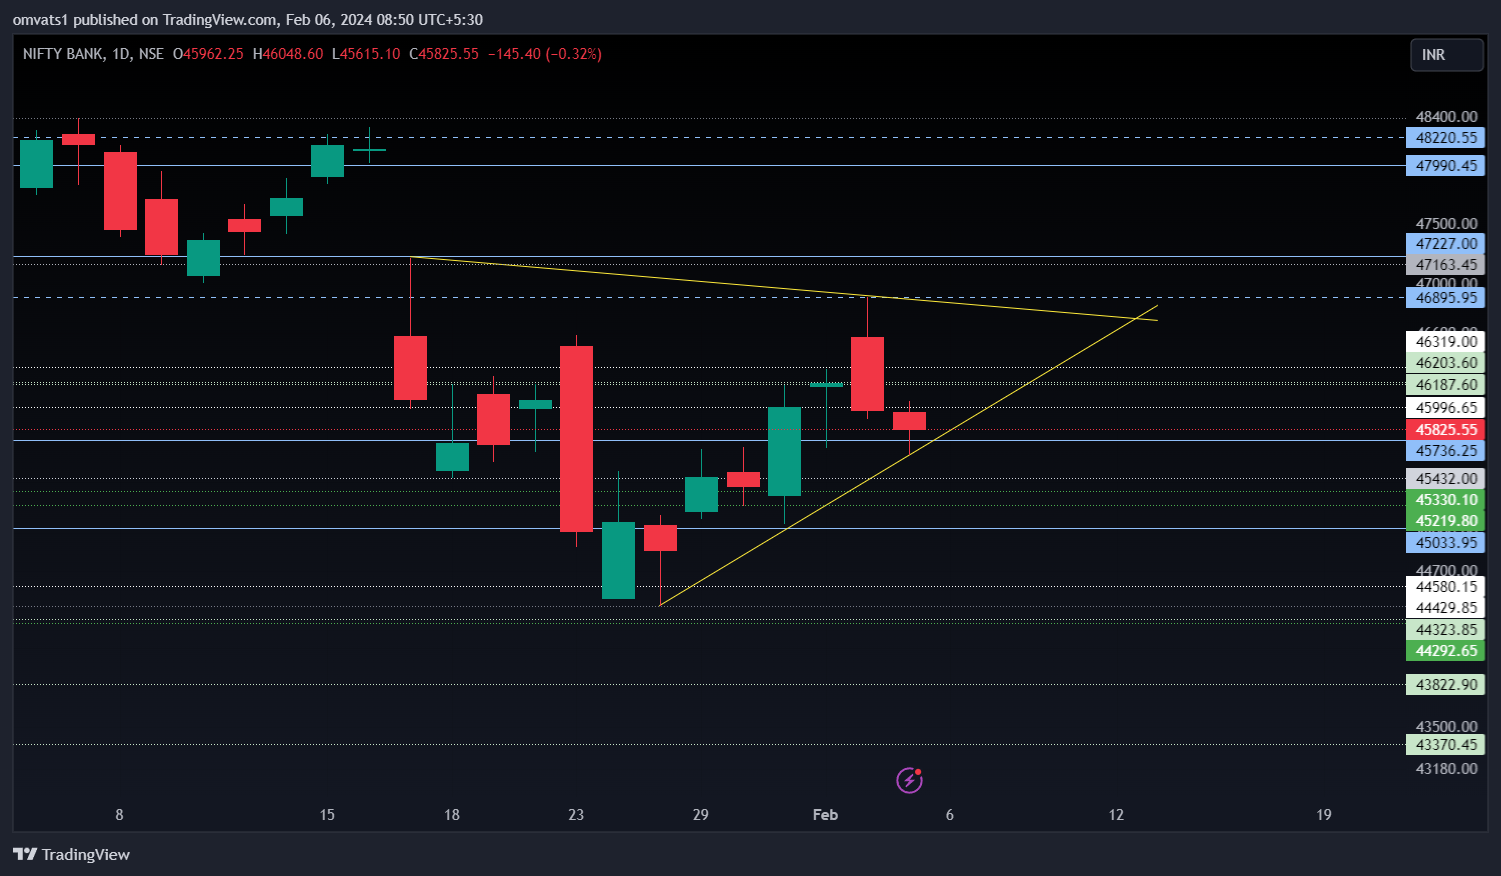Click the 47990.45 price label
The width and height of the screenshot is (1501, 876).
(1446, 166)
